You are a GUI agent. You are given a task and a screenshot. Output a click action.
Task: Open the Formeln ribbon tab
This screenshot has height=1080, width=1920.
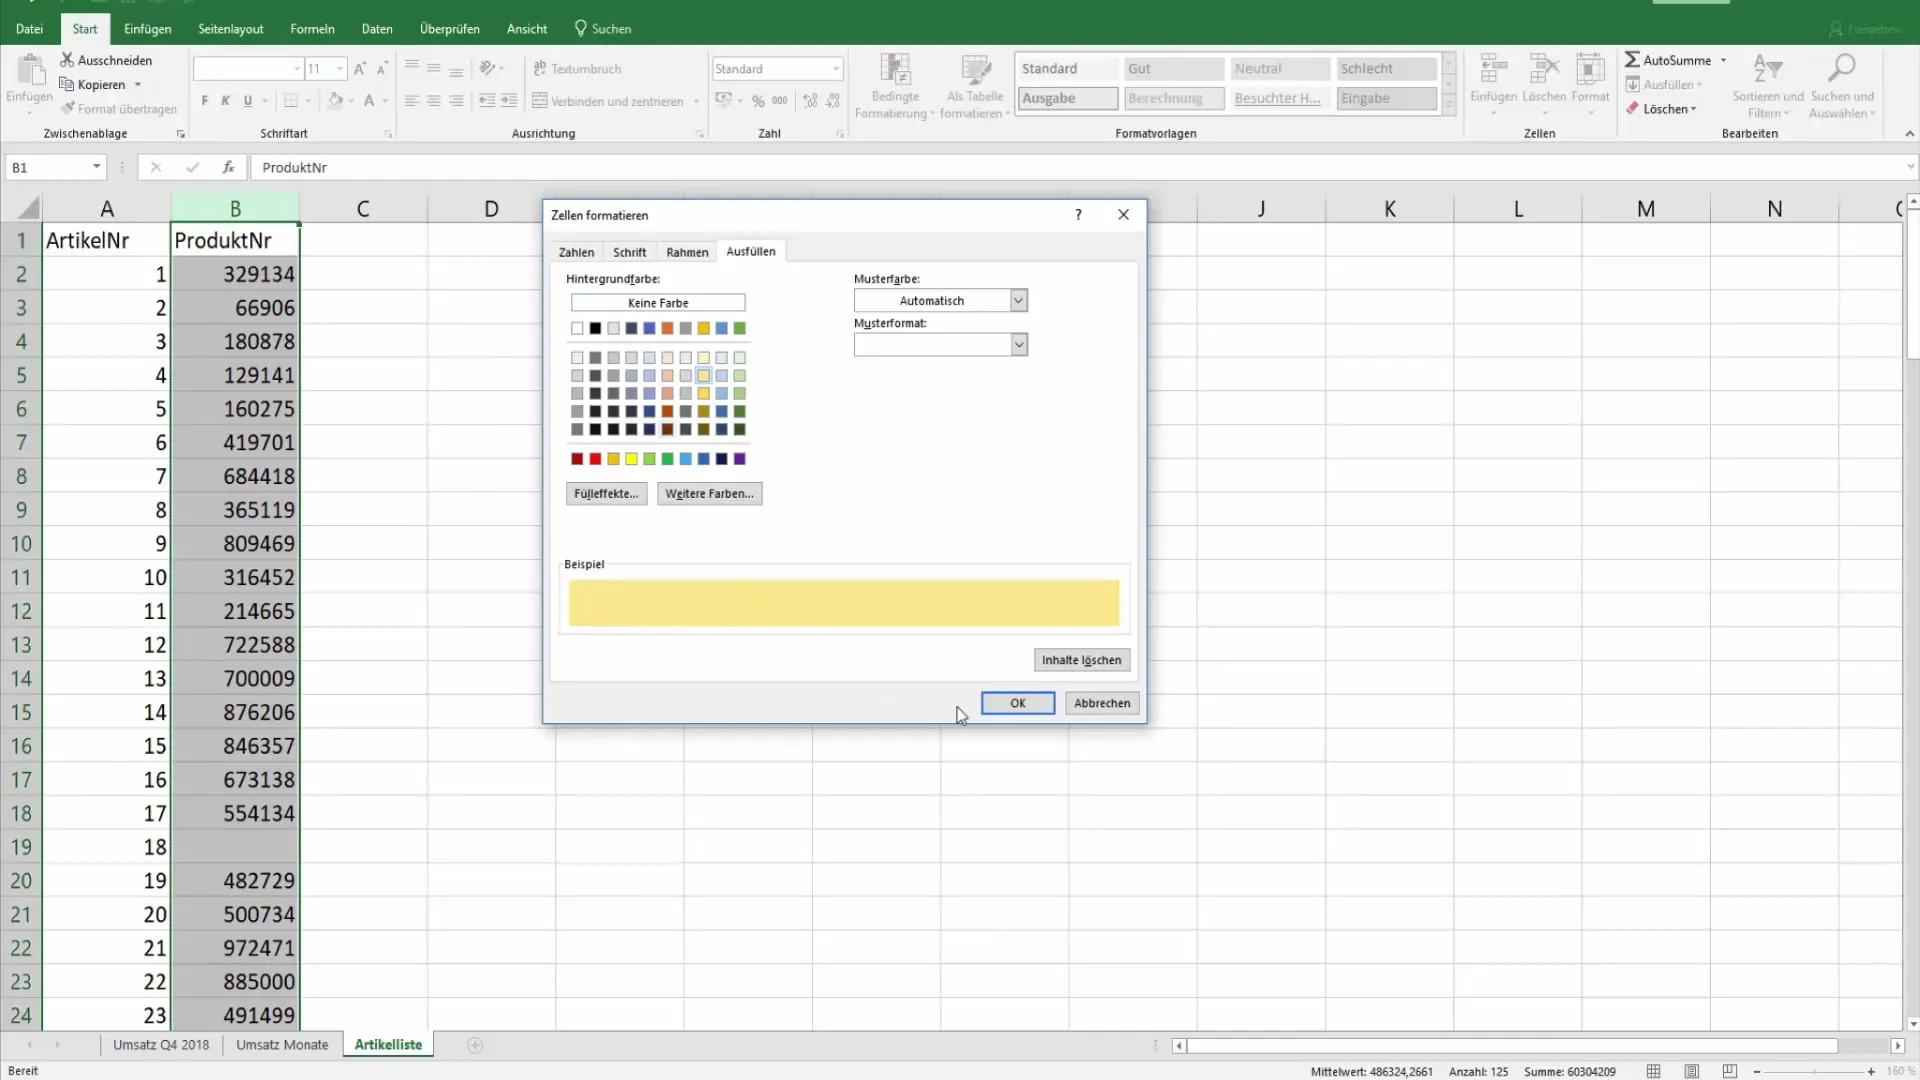tap(312, 29)
